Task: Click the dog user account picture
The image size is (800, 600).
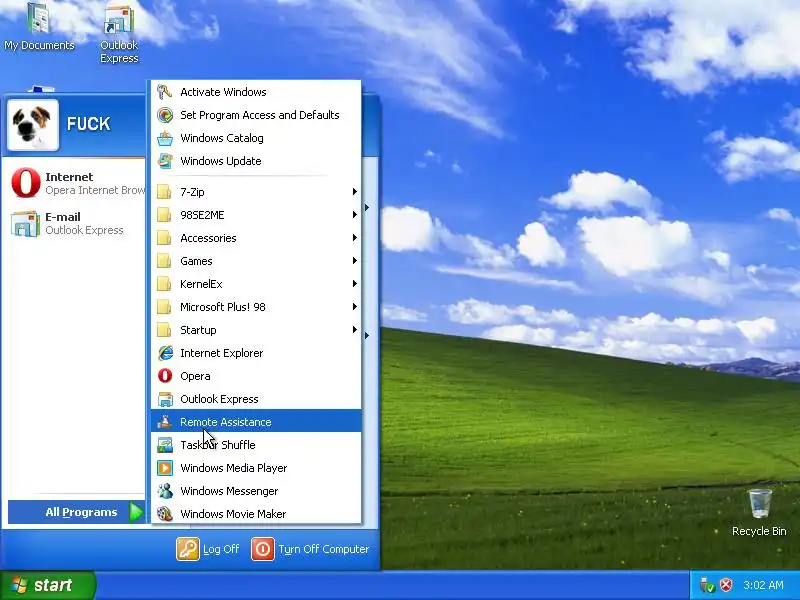Action: (x=33, y=124)
